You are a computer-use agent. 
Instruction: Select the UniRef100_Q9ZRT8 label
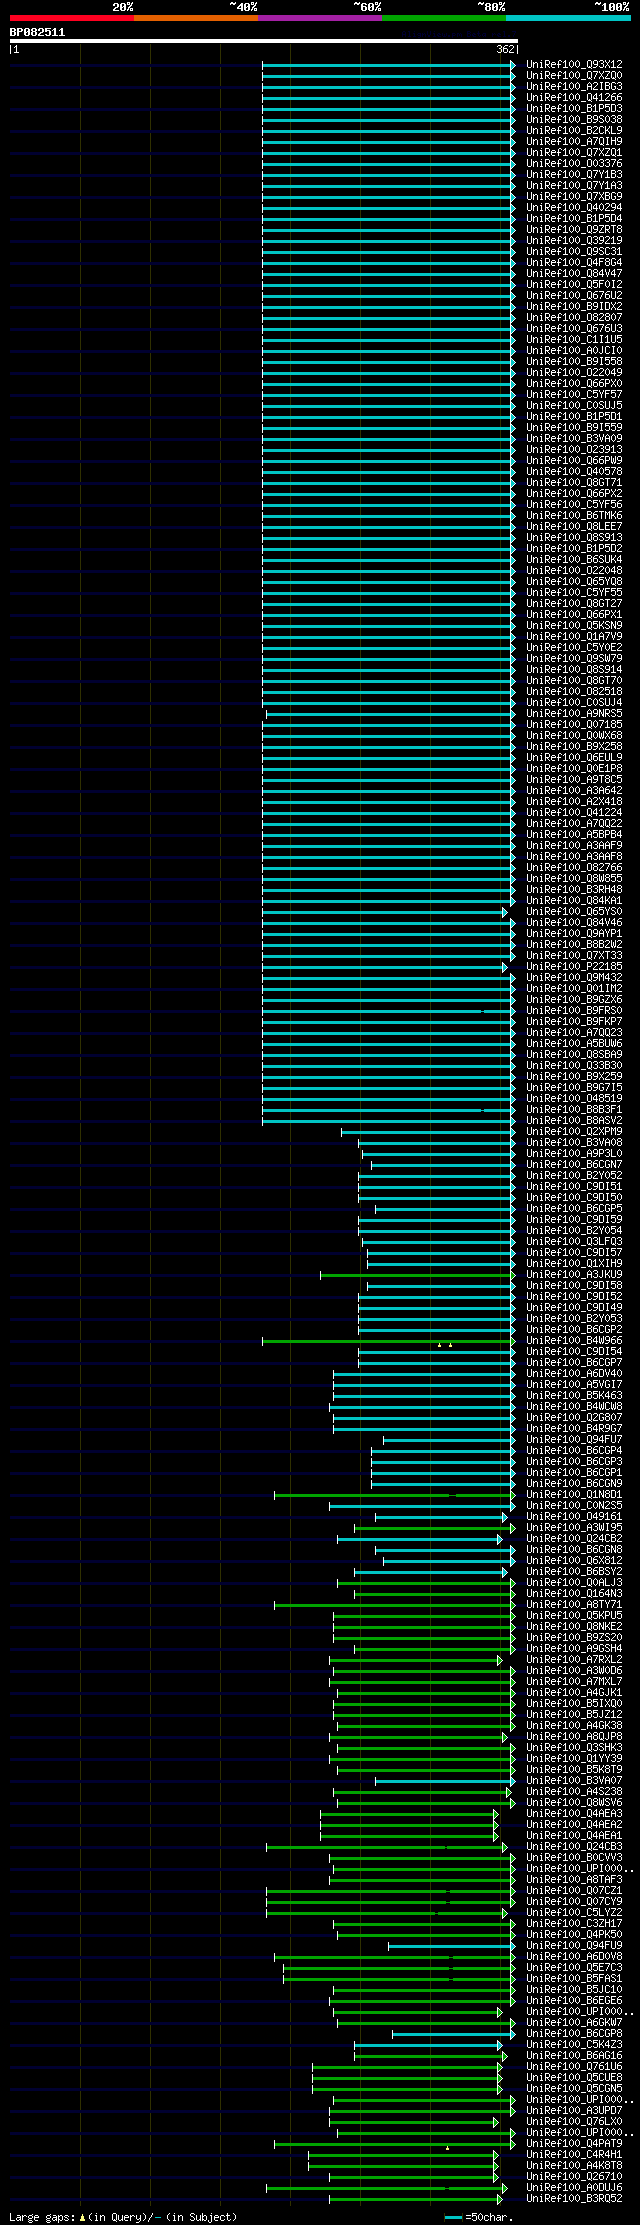click(574, 230)
